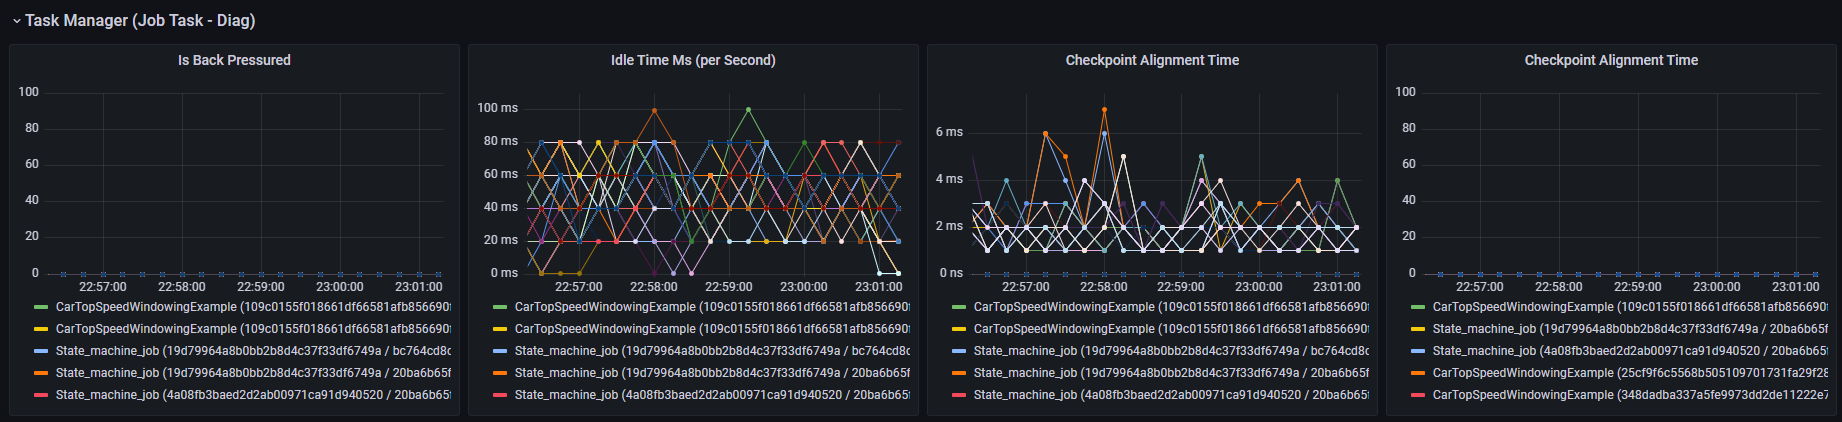Open the Idle Time Ms (per Second) panel menu
Image resolution: width=1842 pixels, height=422 pixels.
coord(693,60)
